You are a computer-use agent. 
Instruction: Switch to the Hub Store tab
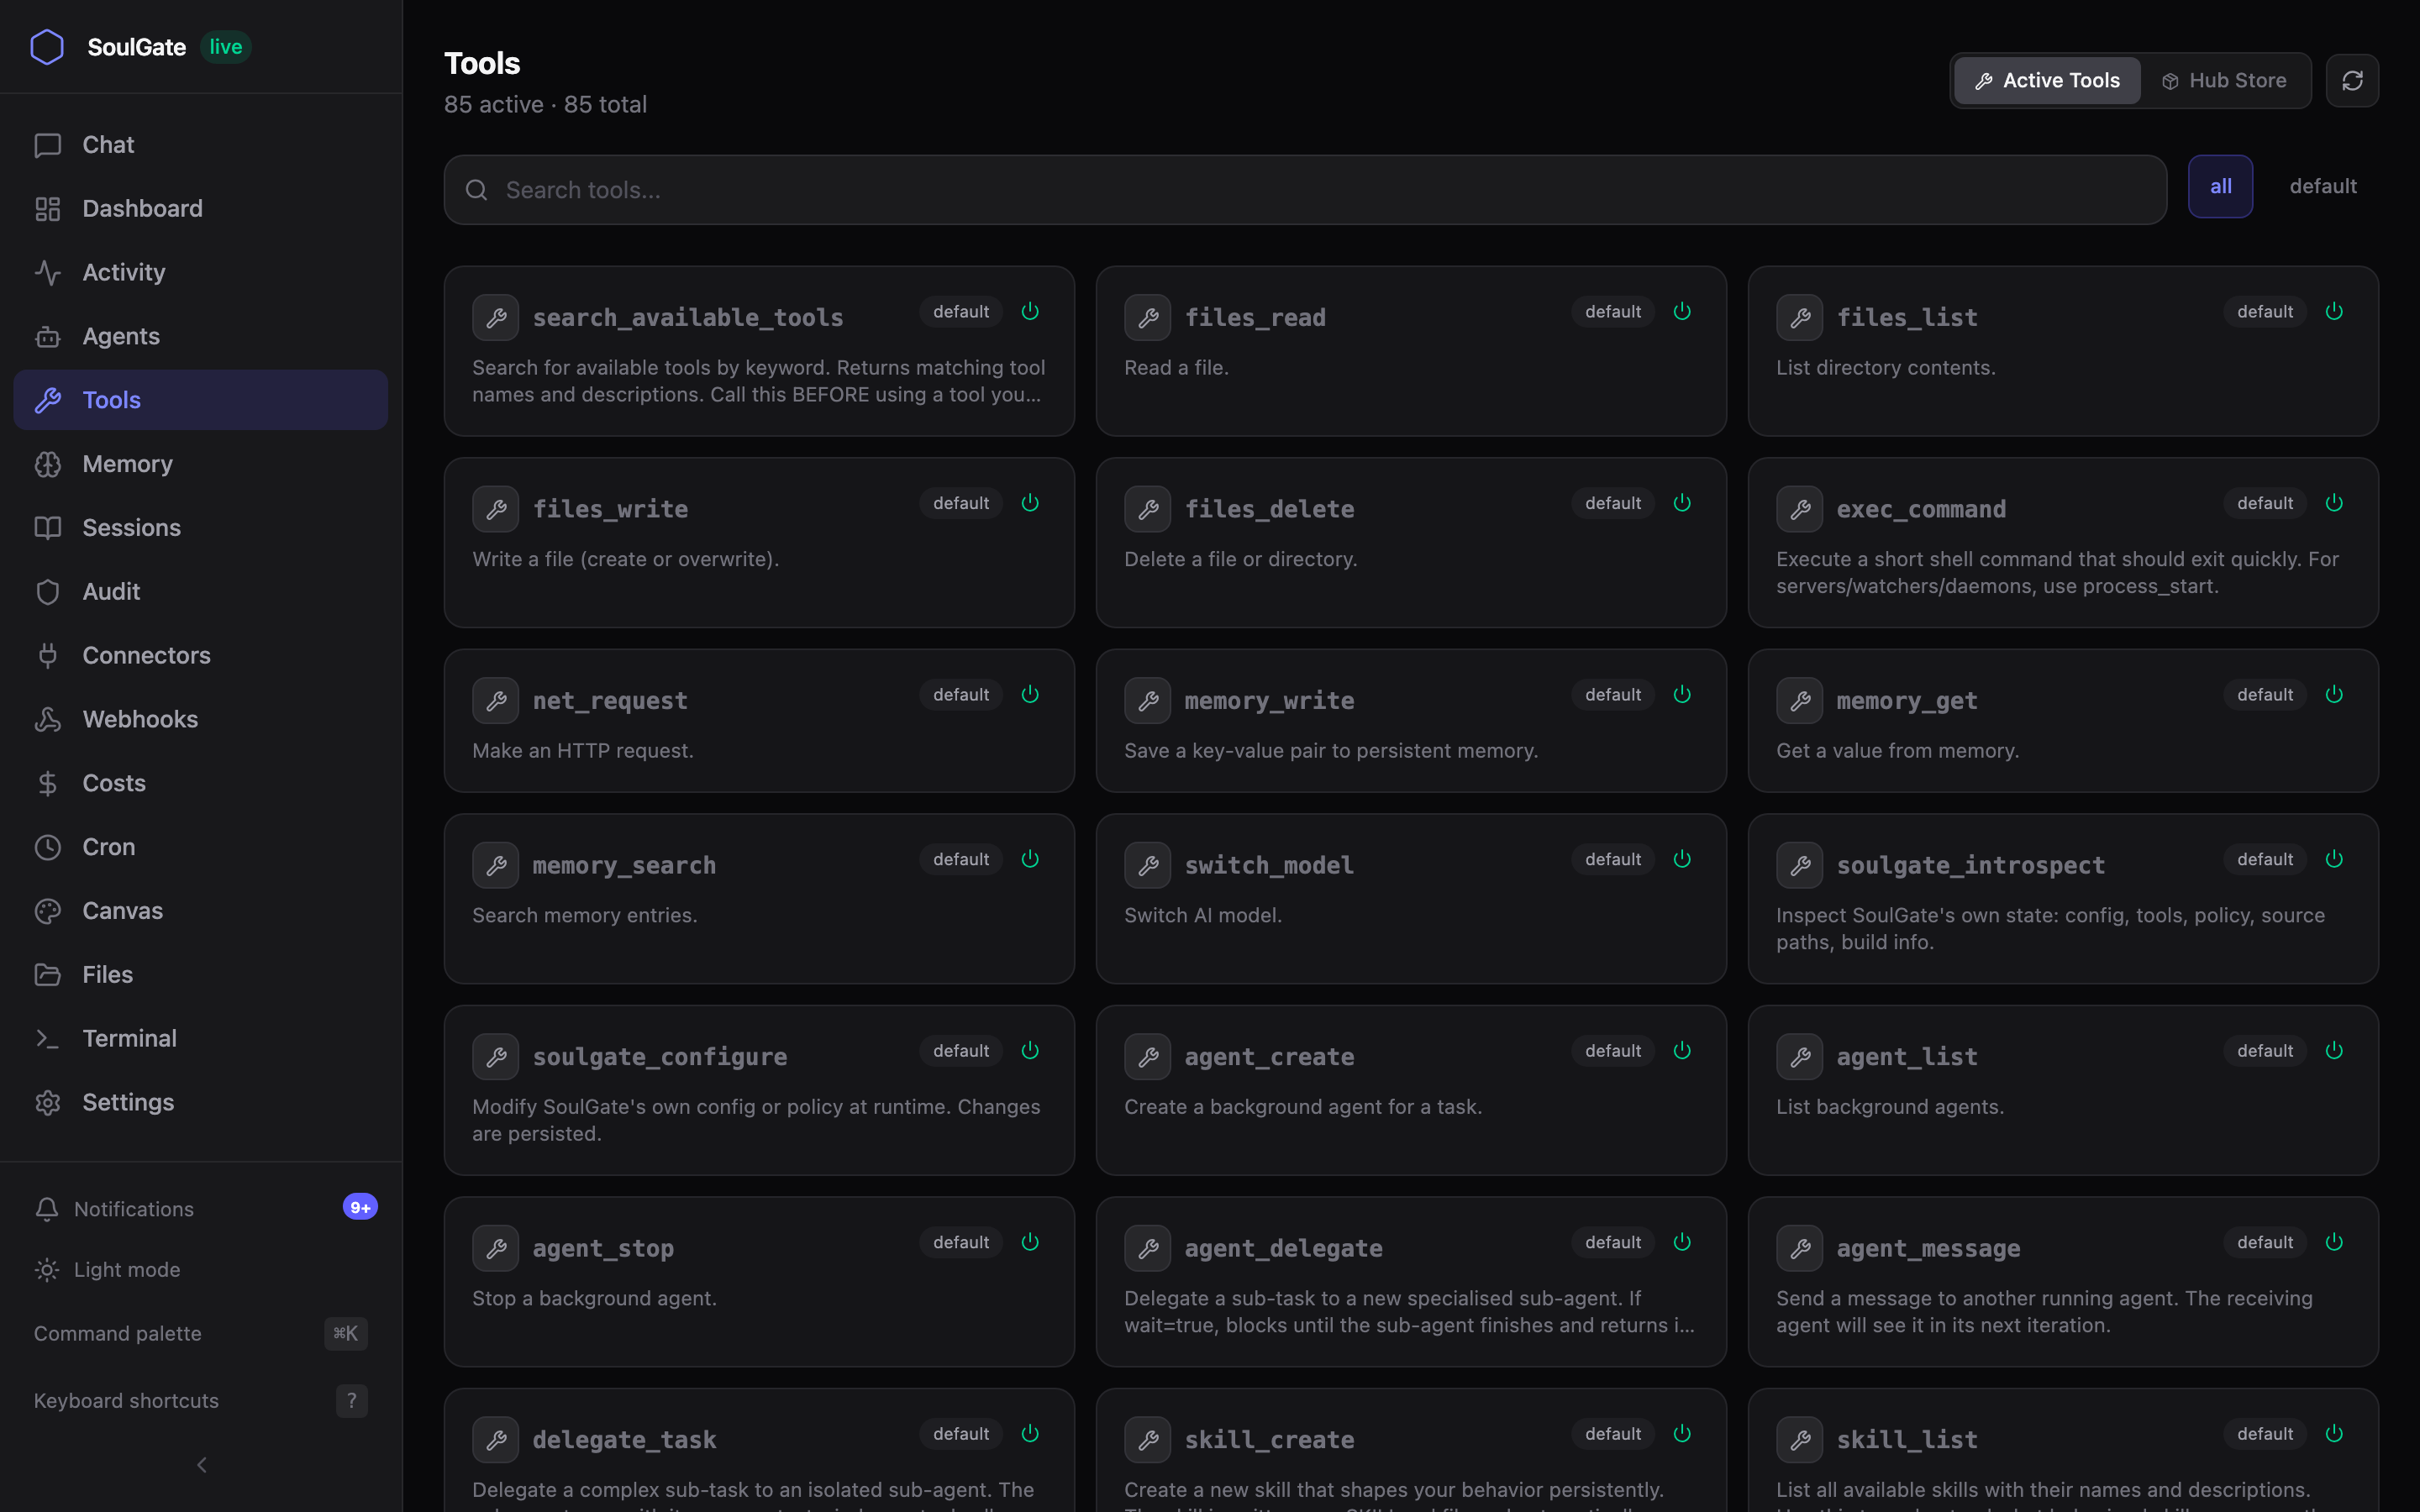[2224, 80]
